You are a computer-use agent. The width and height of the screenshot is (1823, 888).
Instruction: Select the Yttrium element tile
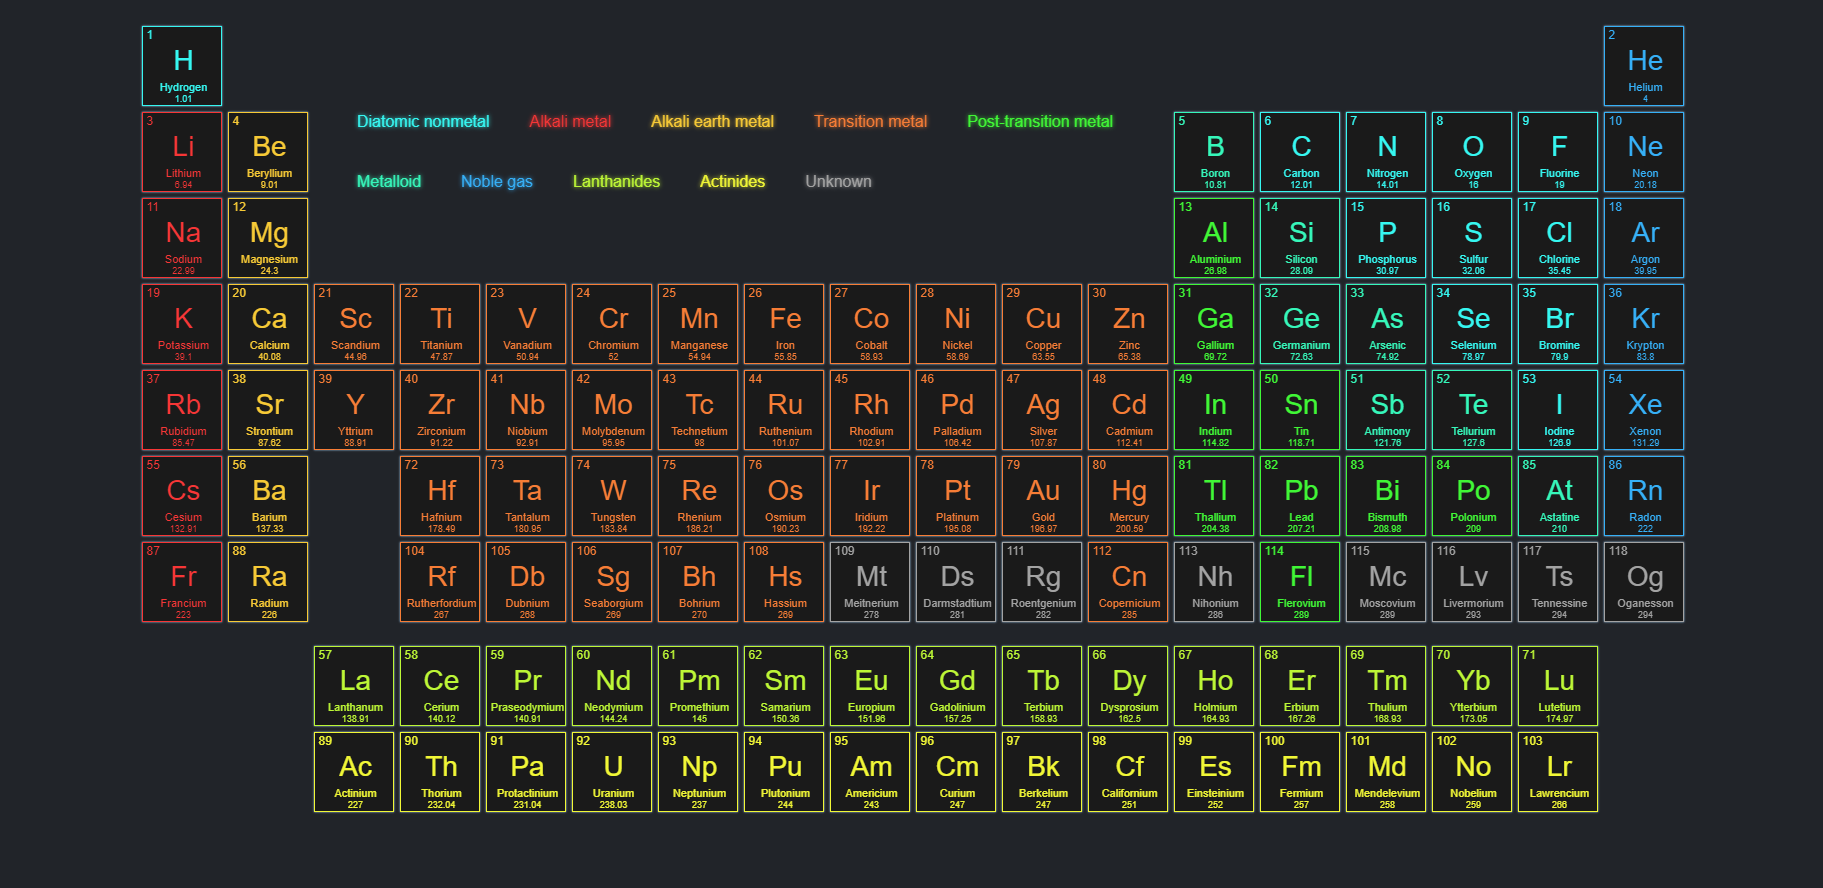354,410
